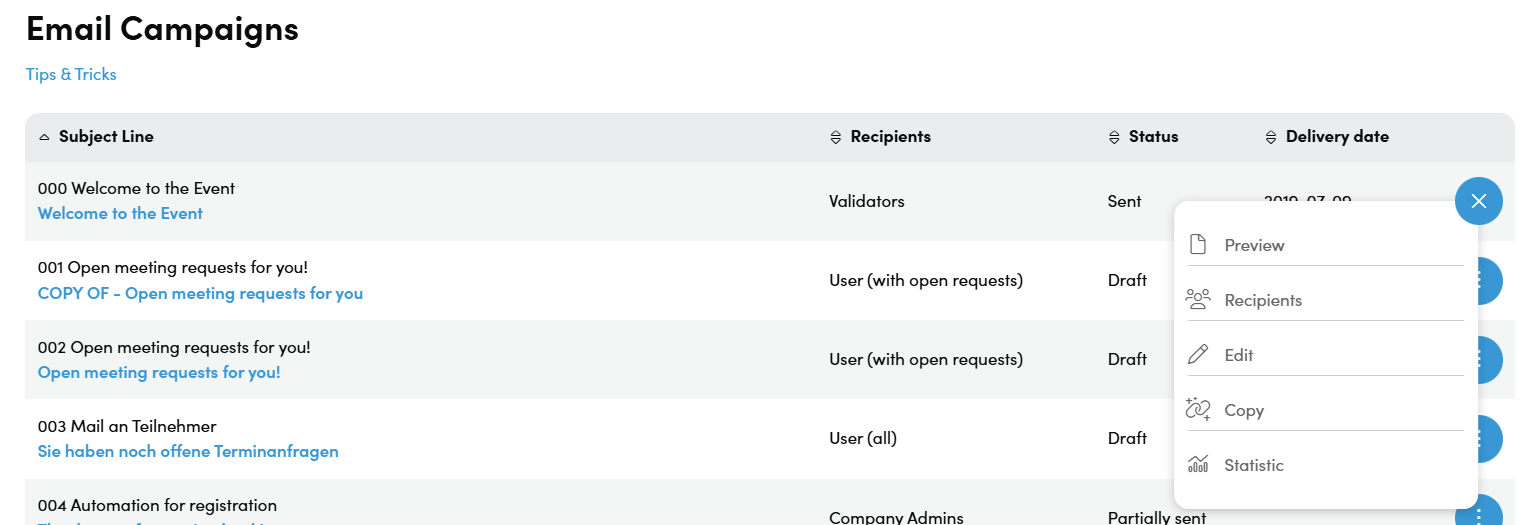Open actions menu for 003 Mail an Teilnehmer
The width and height of the screenshot is (1536, 525).
coord(1489,439)
